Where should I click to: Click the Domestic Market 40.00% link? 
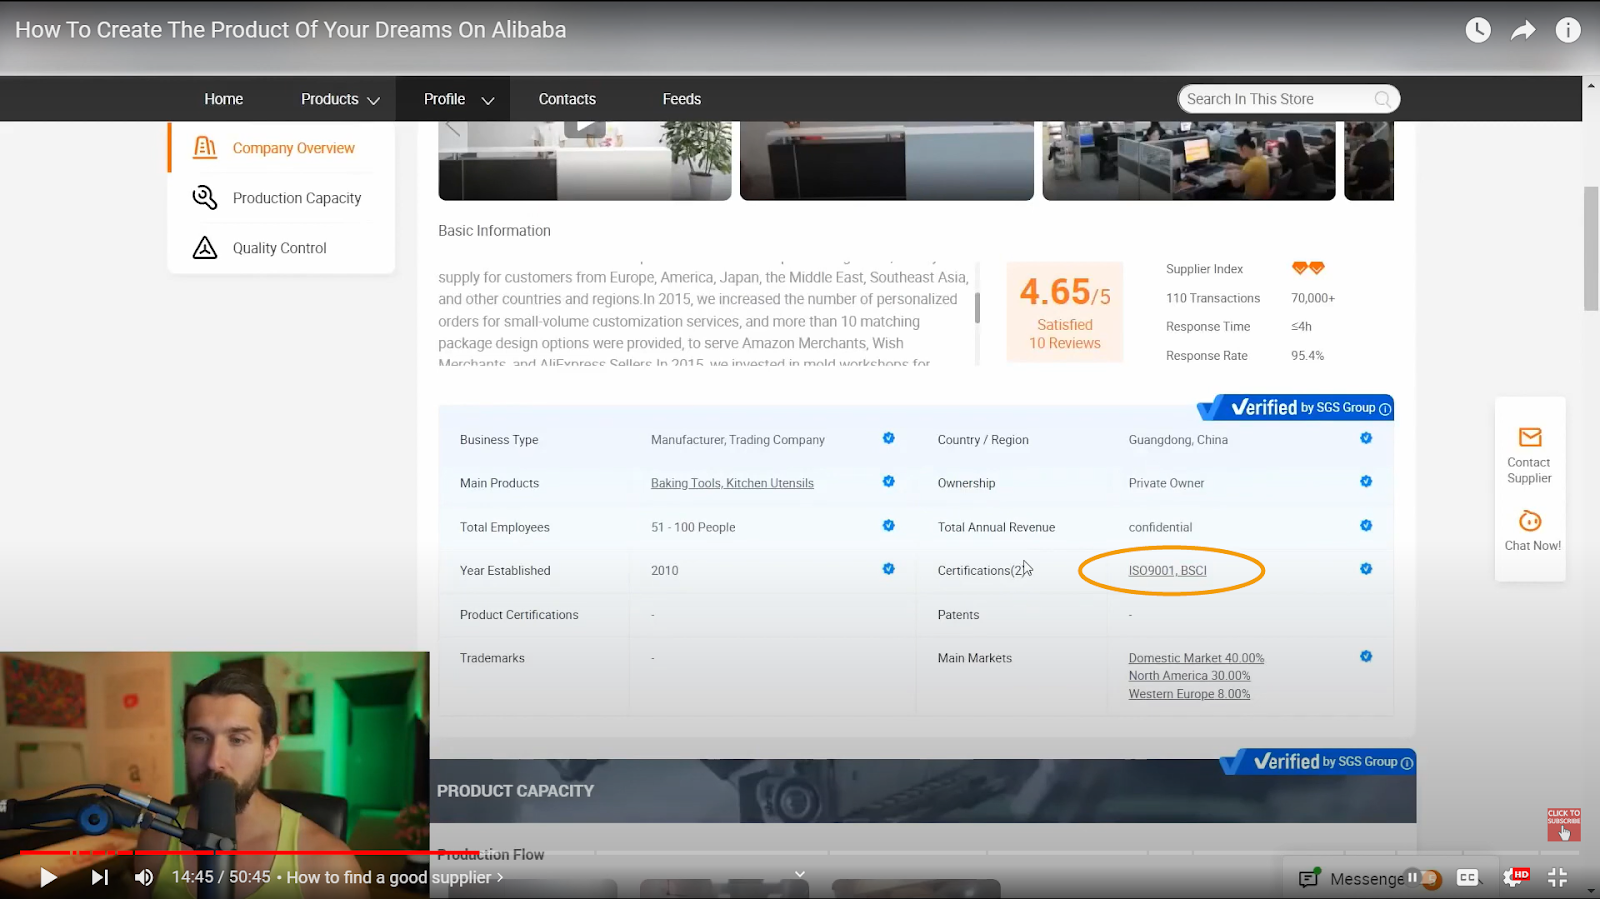pos(1196,658)
